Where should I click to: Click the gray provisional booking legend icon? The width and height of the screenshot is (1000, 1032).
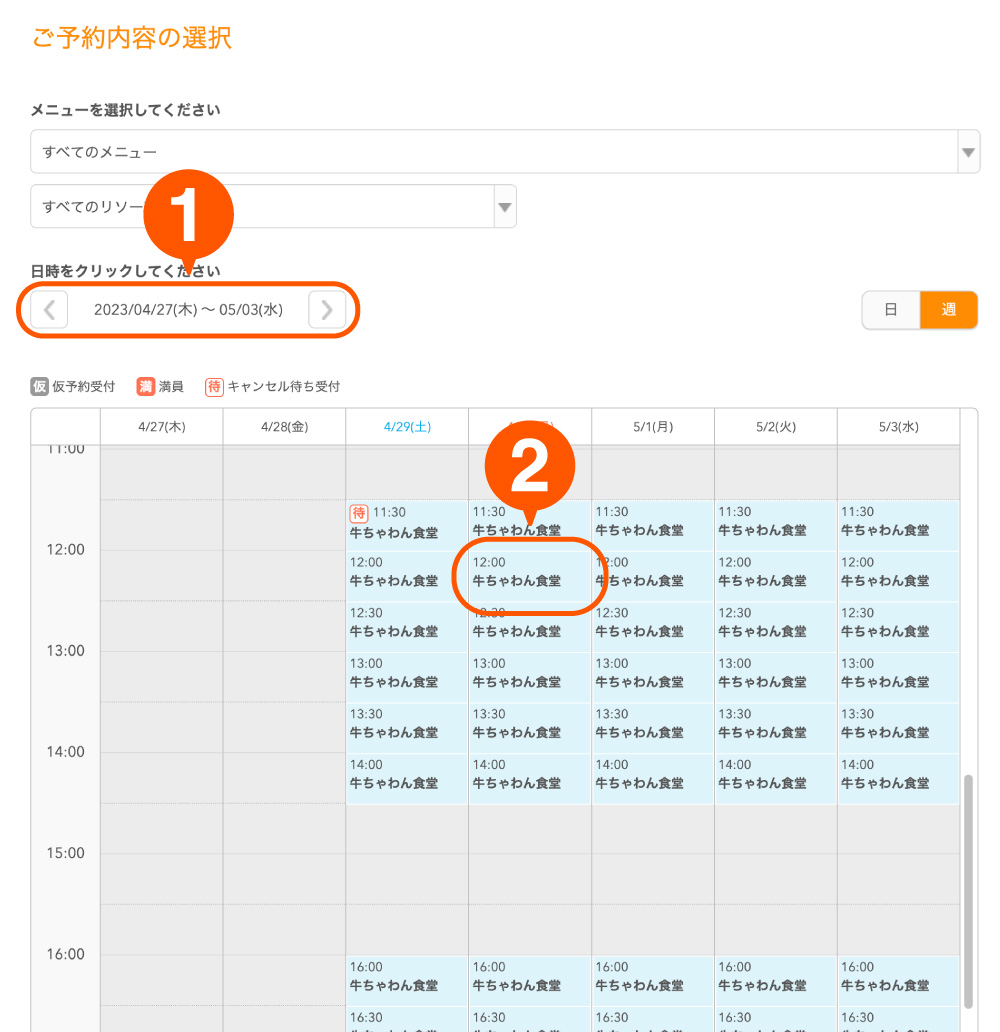pos(39,386)
